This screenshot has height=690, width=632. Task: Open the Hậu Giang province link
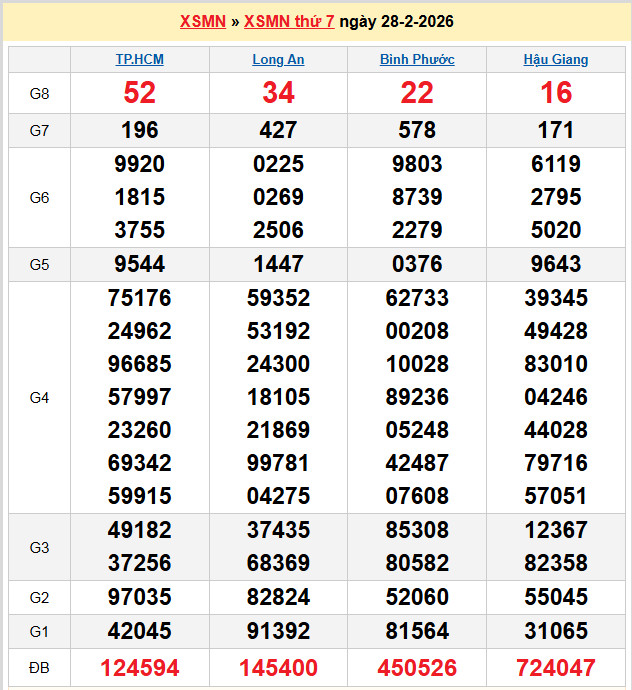[556, 60]
